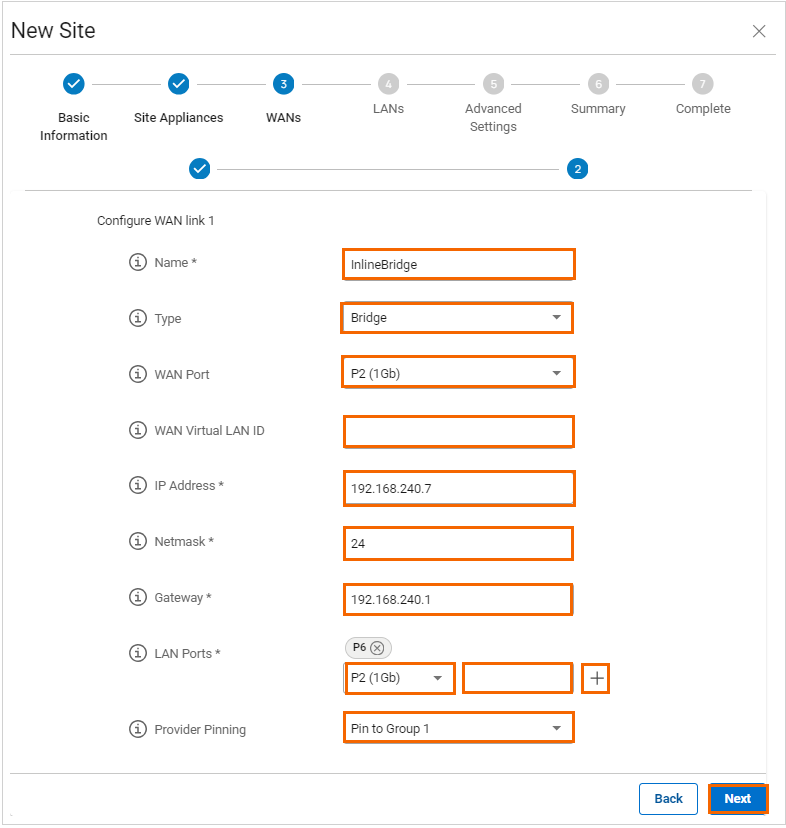Image resolution: width=786 pixels, height=828 pixels.
Task: Open the LAN Ports P2 (1Gb) dropdown
Action: coord(399,678)
